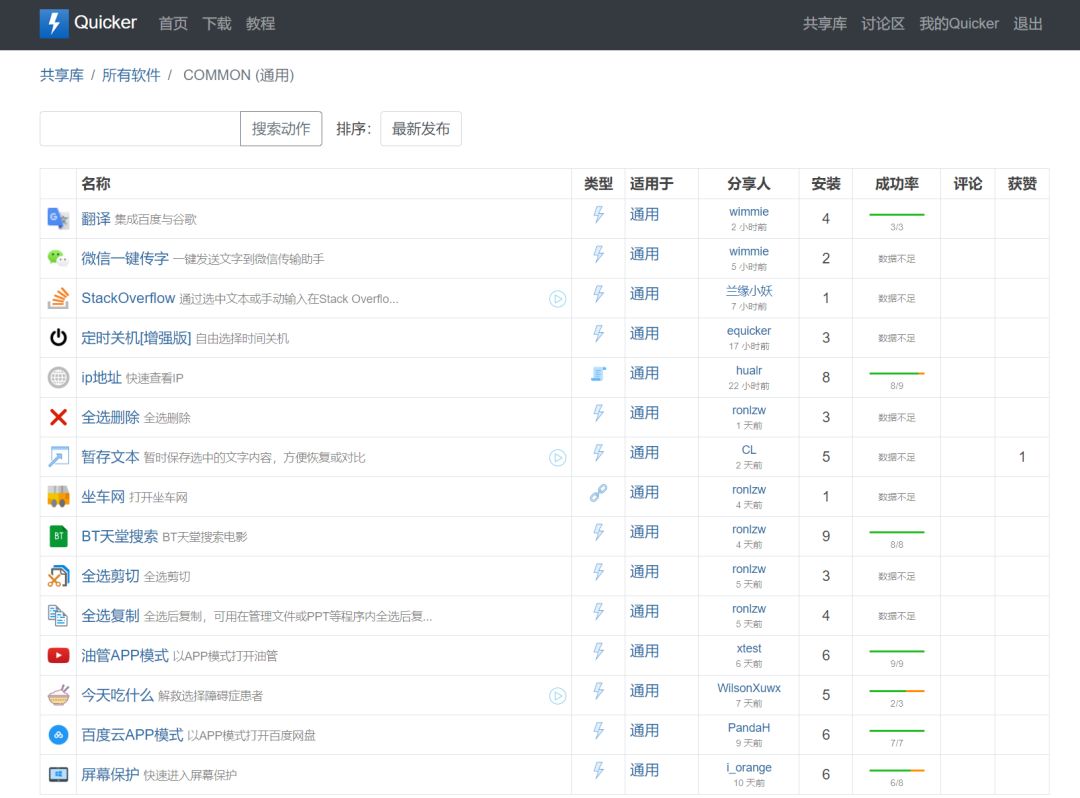1080x798 pixels.
Task: Play the video preview for 今天吃什么
Action: 557,696
